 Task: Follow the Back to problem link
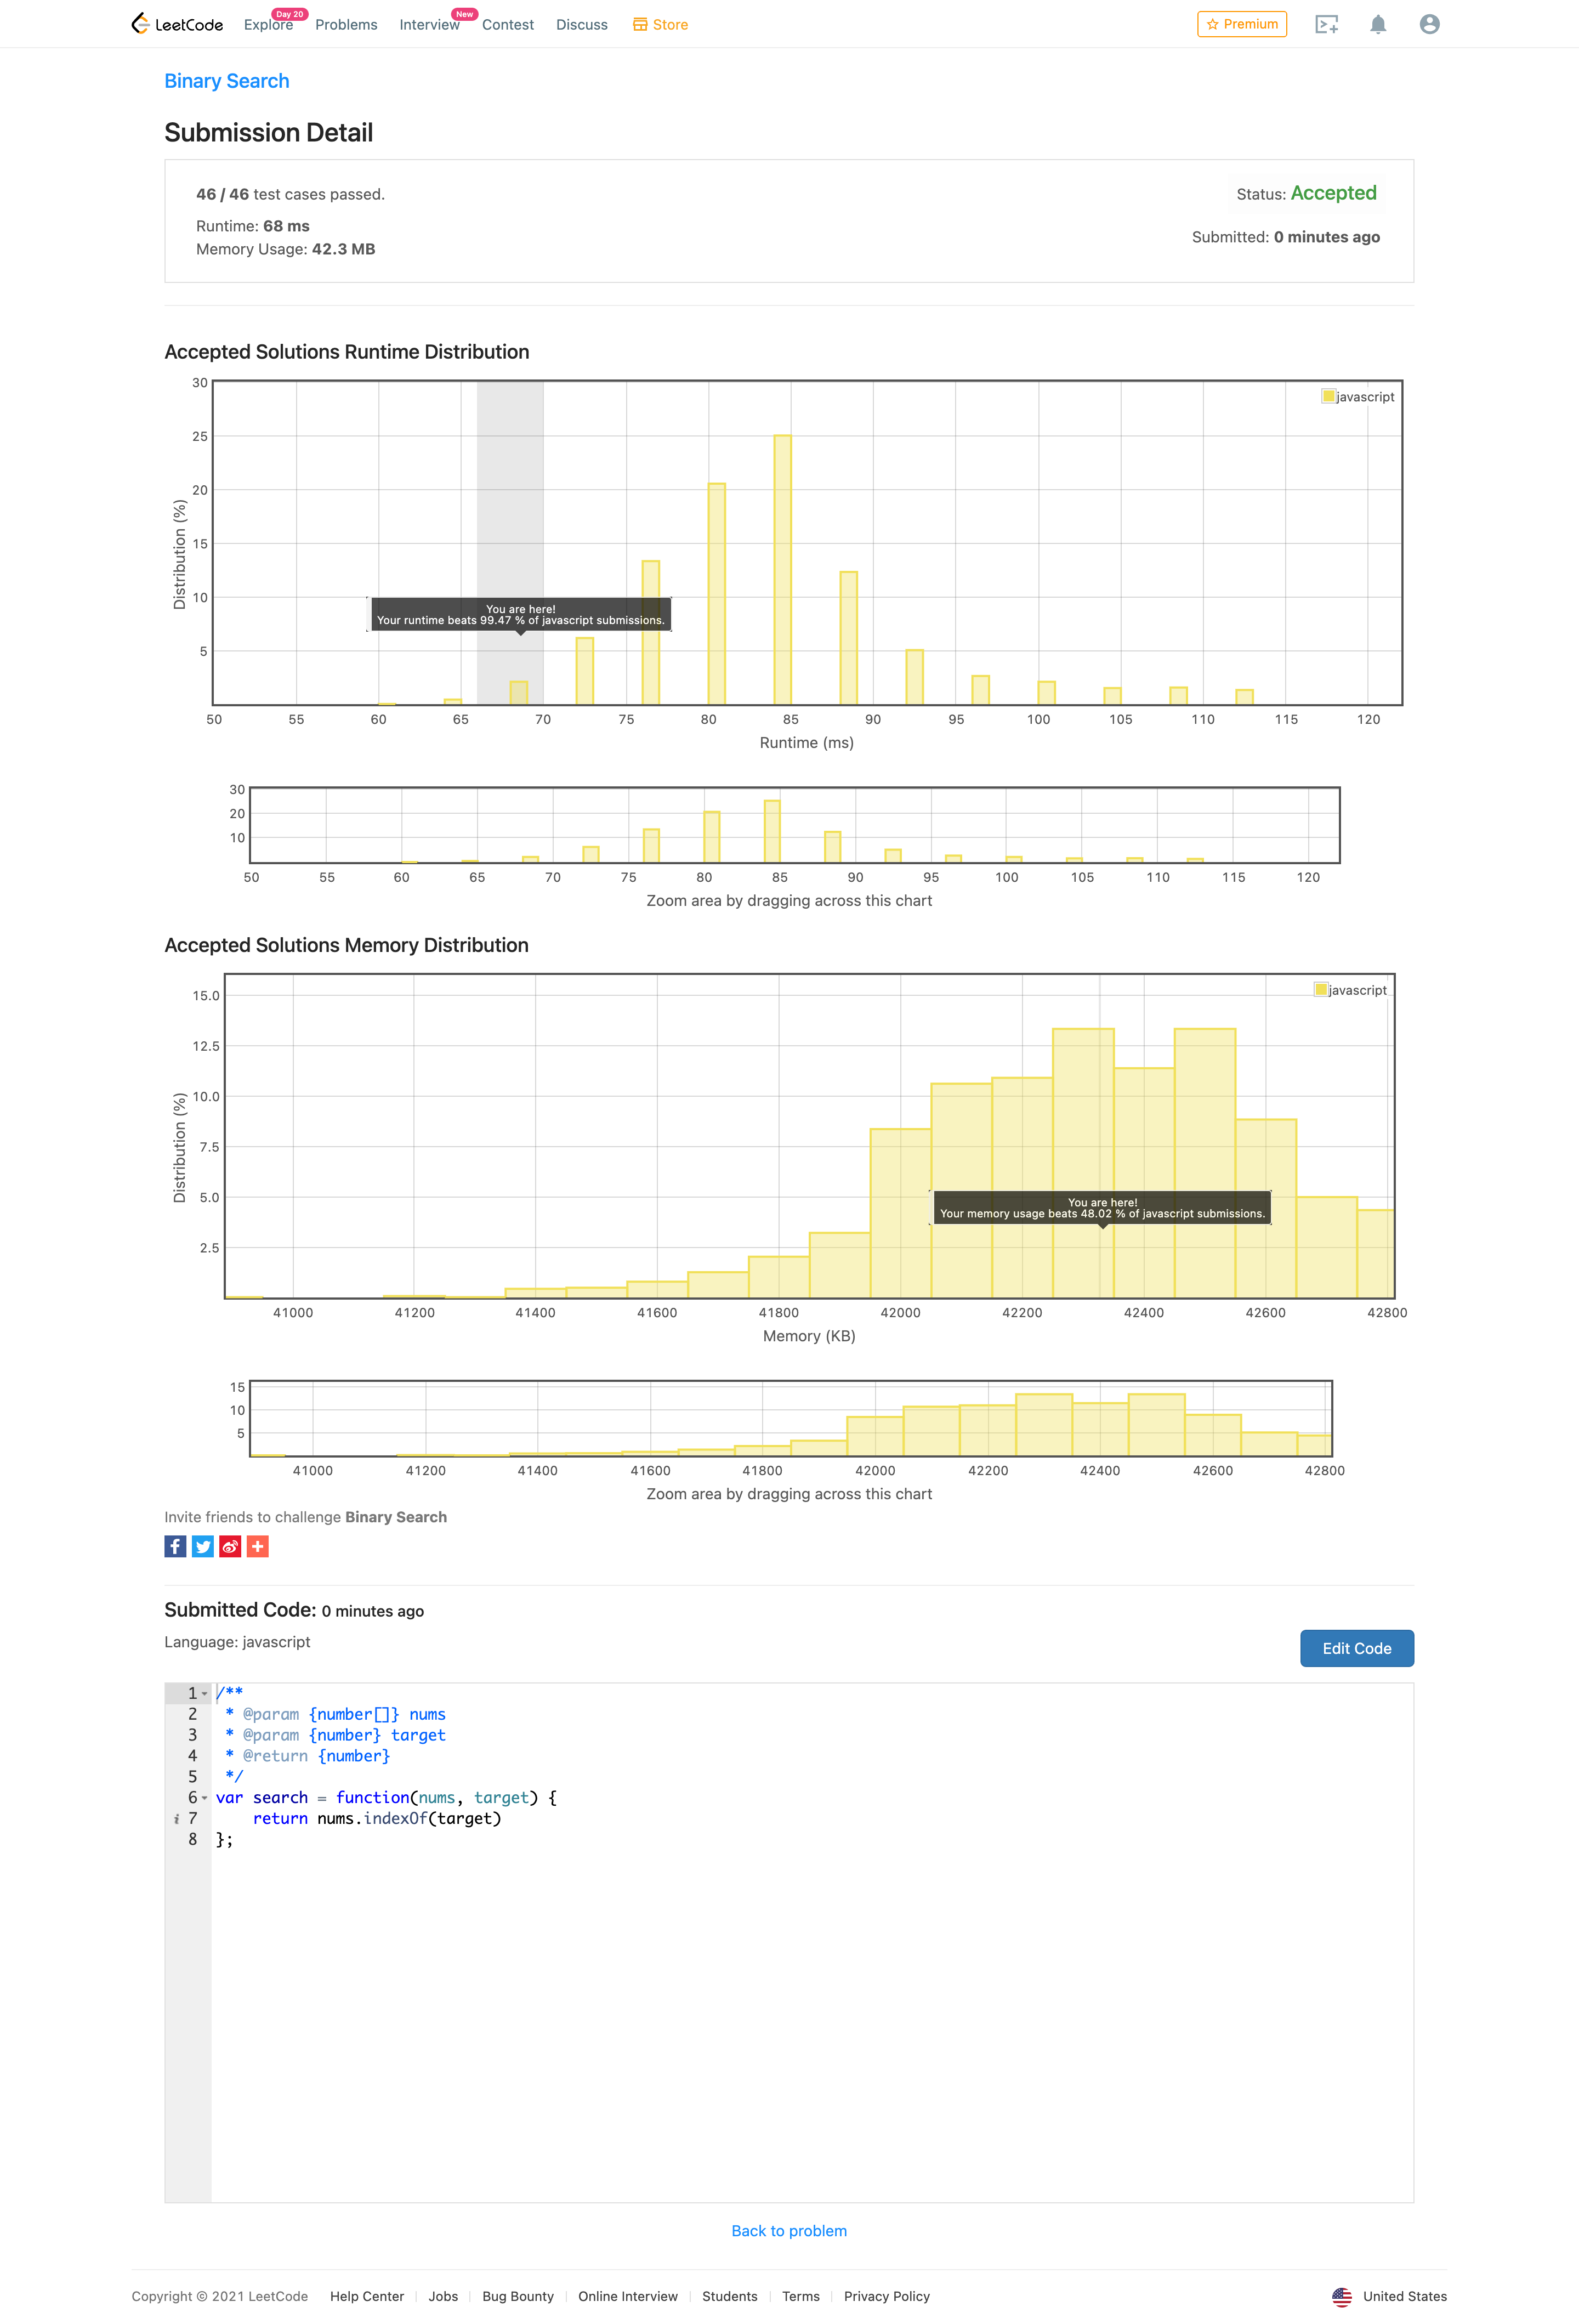[x=788, y=2230]
